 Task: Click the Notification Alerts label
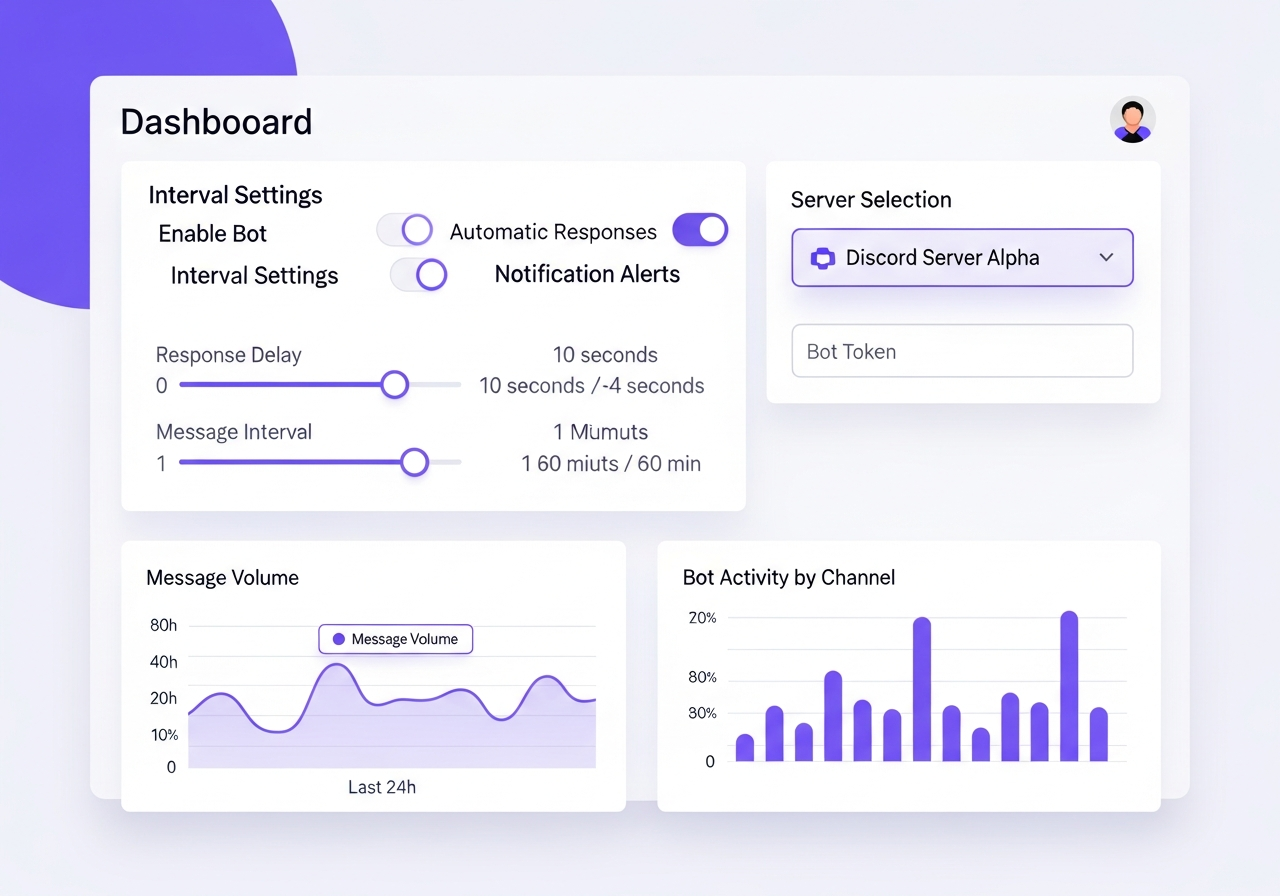587,274
